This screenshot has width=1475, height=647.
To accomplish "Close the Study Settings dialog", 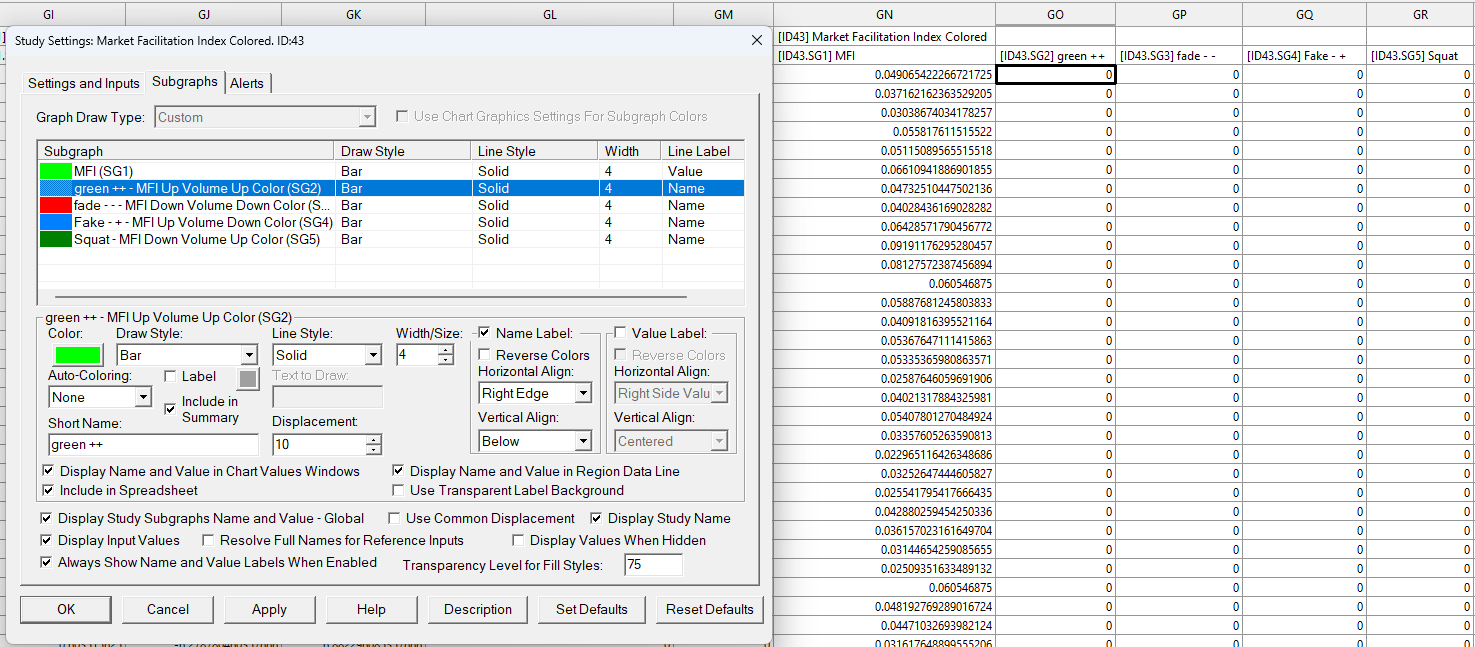I will coord(756,40).
